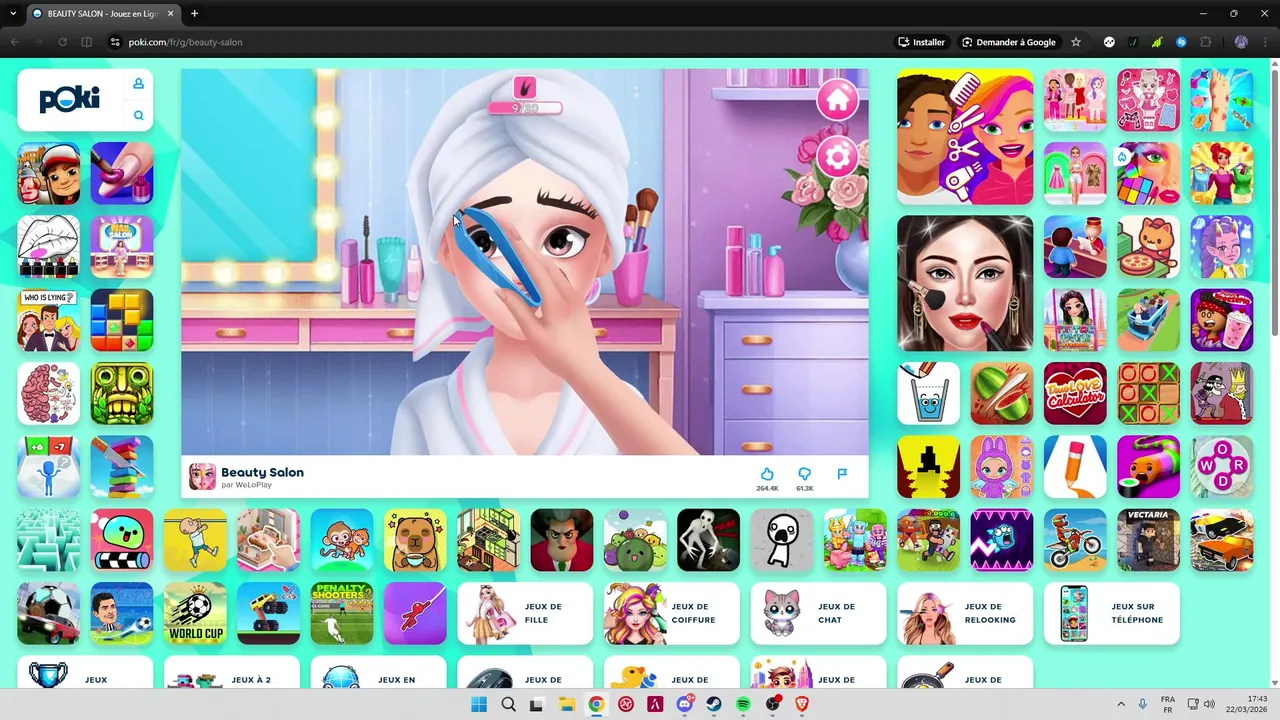Click the pink home button in the game
Screen dimensions: 1280x720
[x=838, y=100]
